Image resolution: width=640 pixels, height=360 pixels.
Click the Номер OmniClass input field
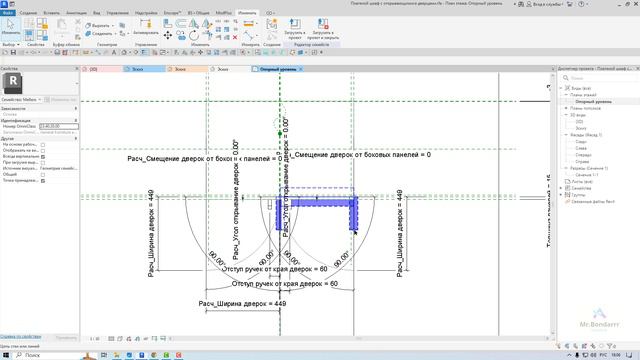(59, 127)
